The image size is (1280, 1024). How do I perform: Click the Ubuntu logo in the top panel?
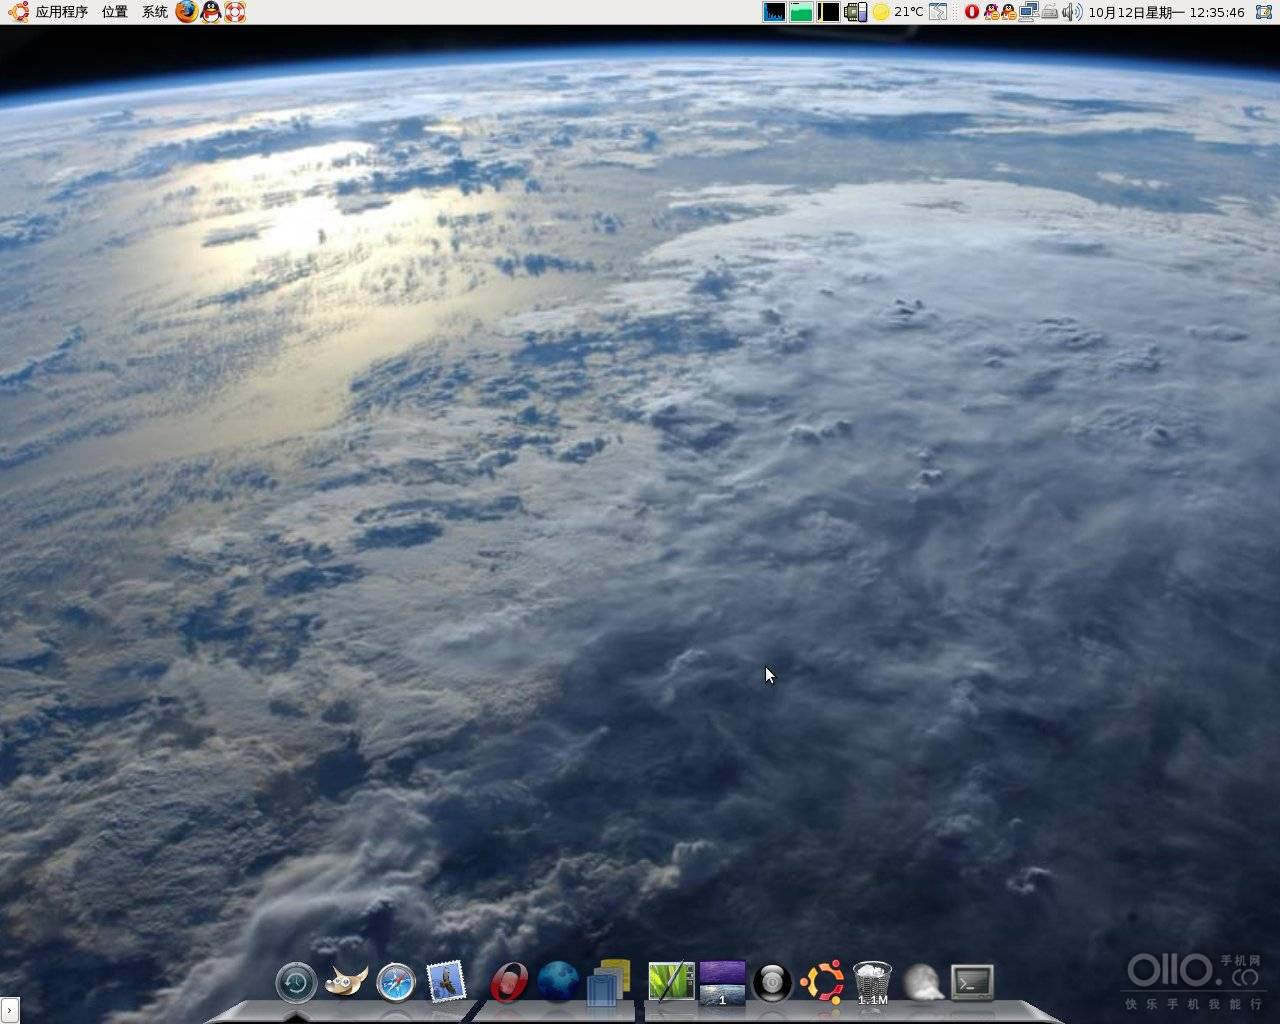pyautogui.click(x=18, y=12)
